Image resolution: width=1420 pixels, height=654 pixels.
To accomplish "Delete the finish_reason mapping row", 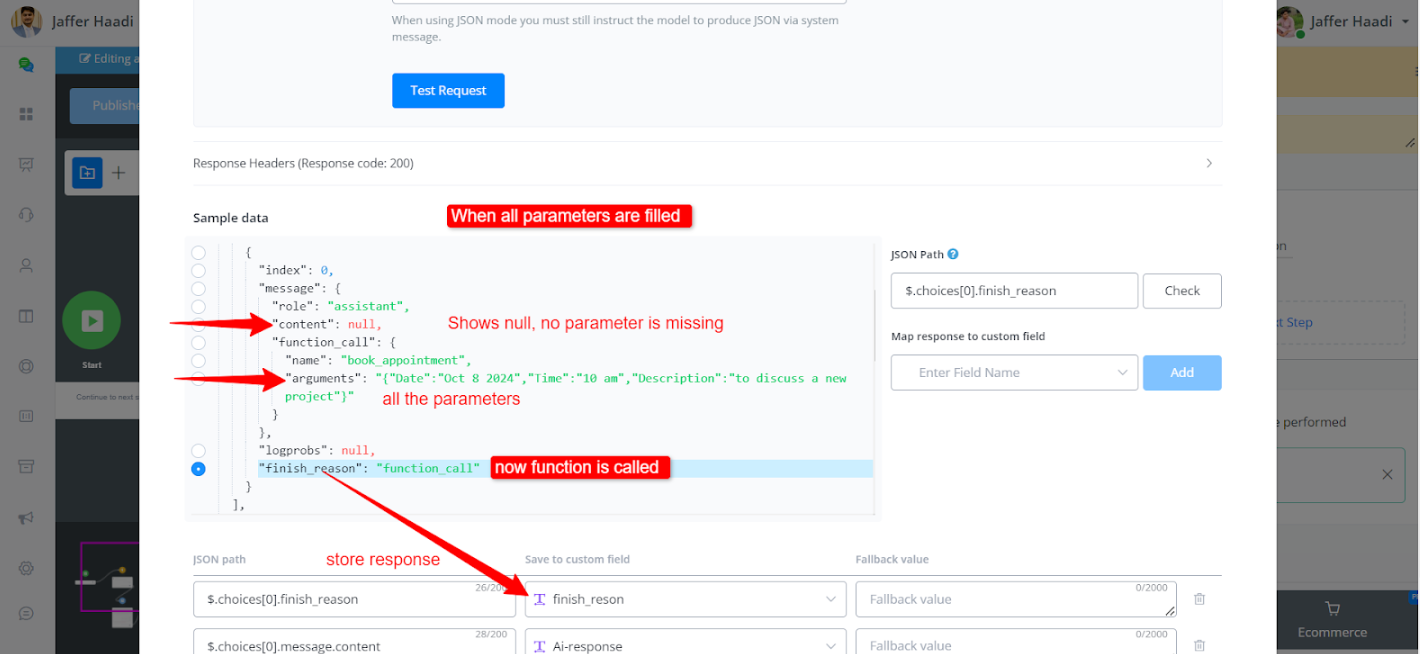I will click(x=1199, y=599).
